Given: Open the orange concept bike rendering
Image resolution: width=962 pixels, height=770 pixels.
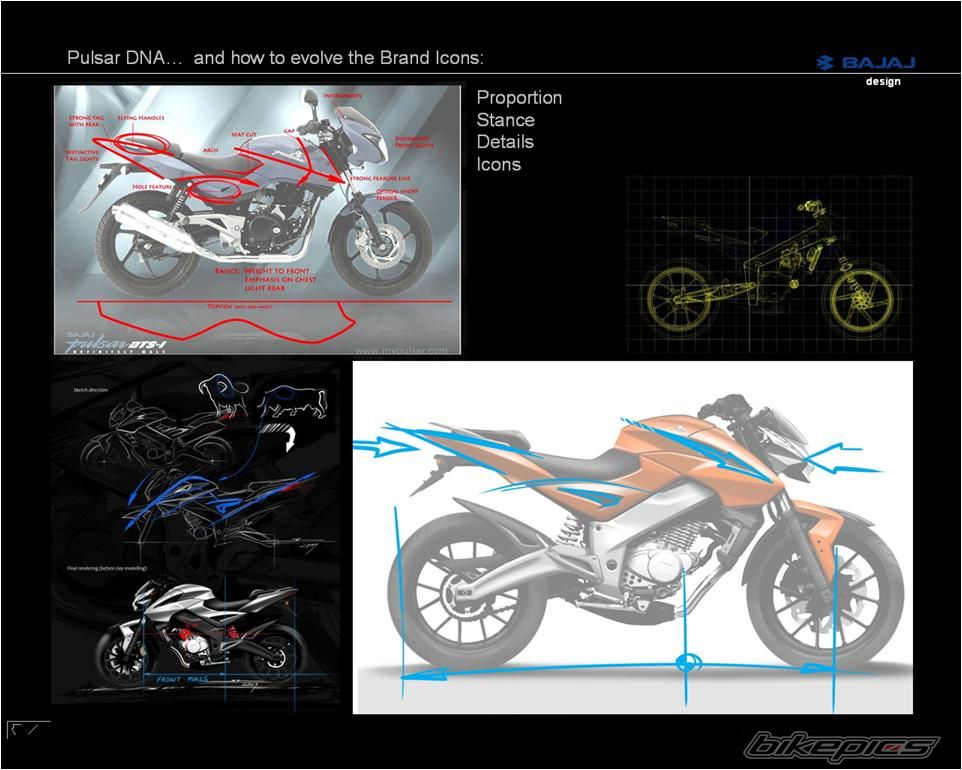Looking at the screenshot, I should pyautogui.click(x=633, y=537).
